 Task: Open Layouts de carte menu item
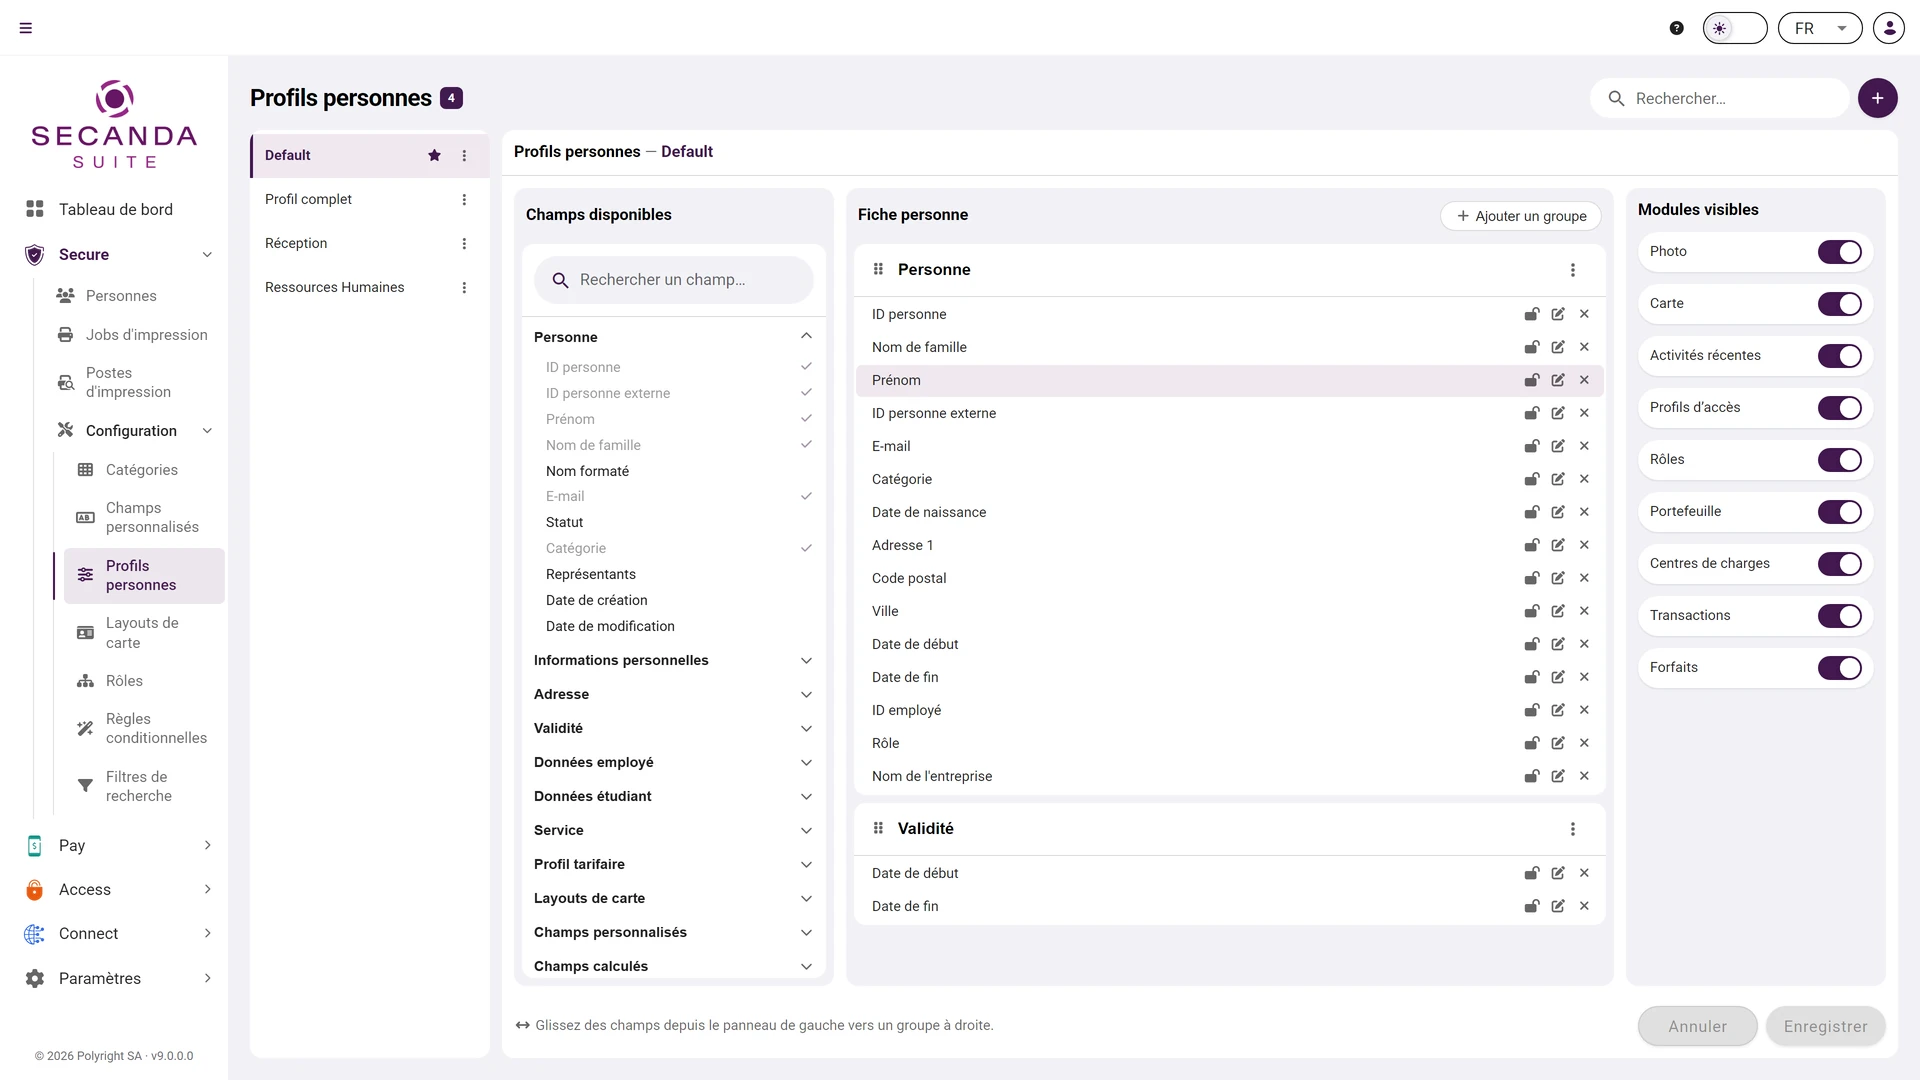coord(144,633)
